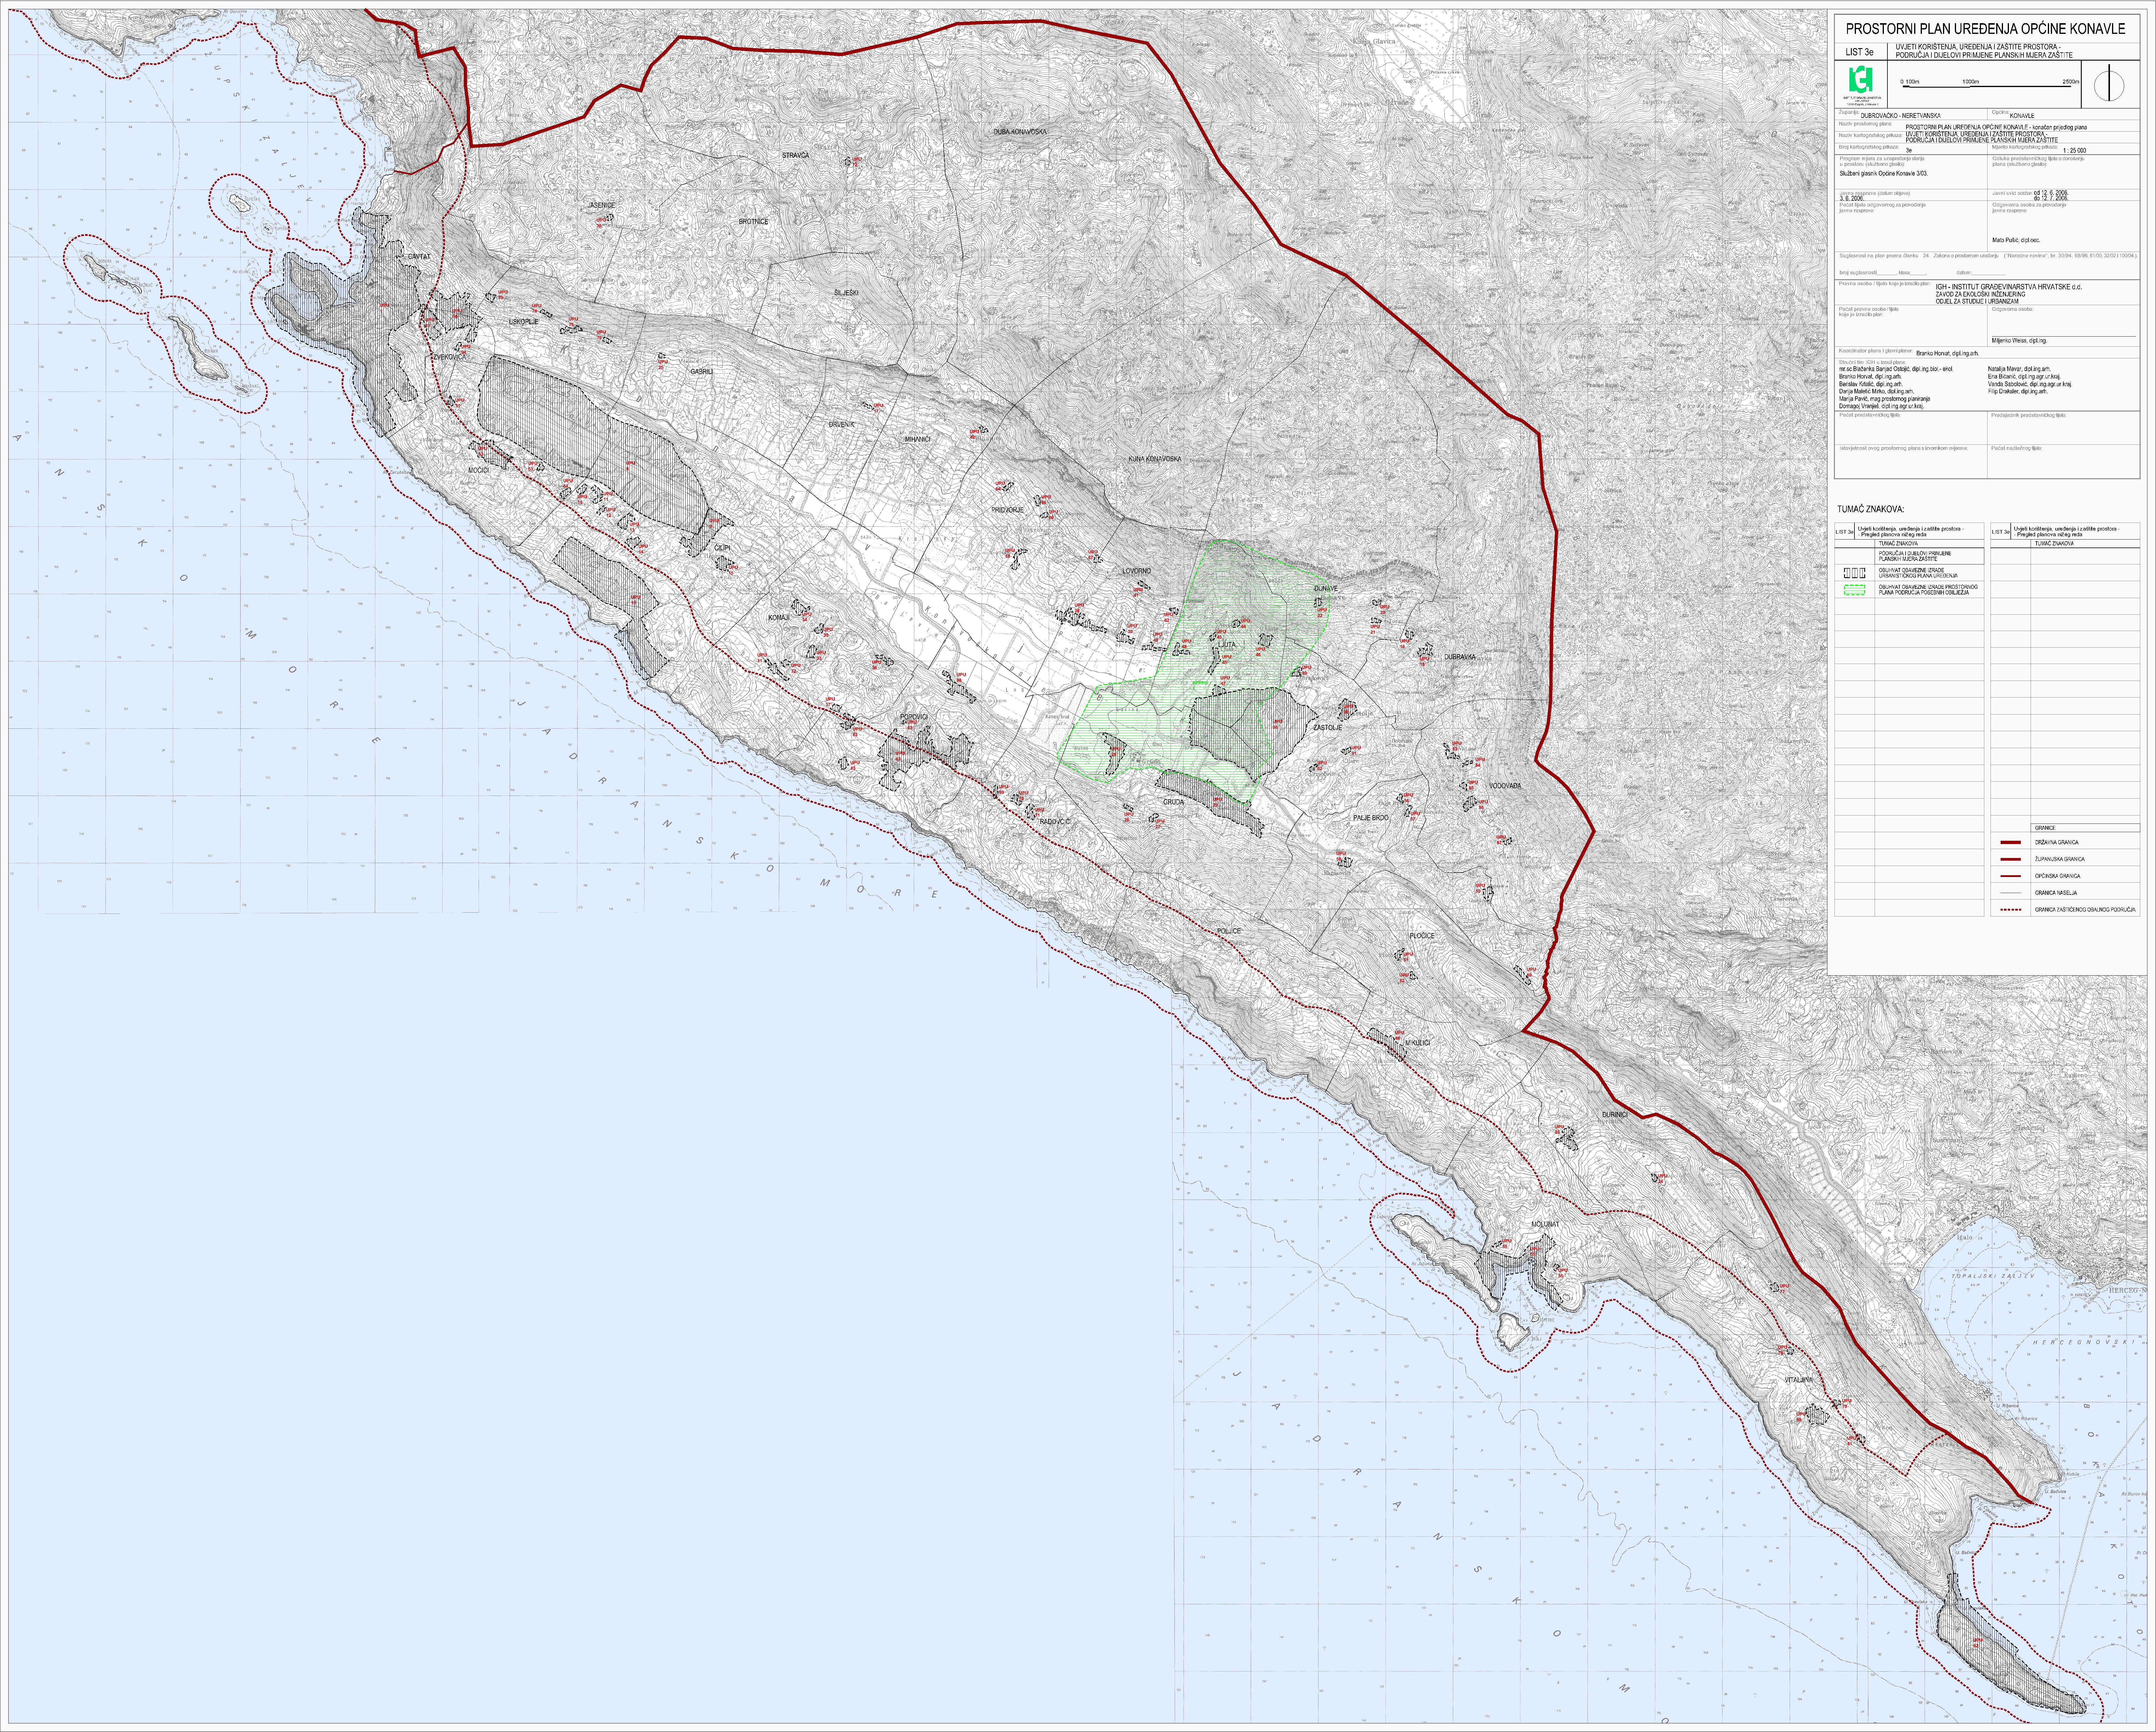Viewport: 2156px width, 1732px height.
Task: Click the green dashed special-area legend symbol
Action: click(x=1855, y=590)
